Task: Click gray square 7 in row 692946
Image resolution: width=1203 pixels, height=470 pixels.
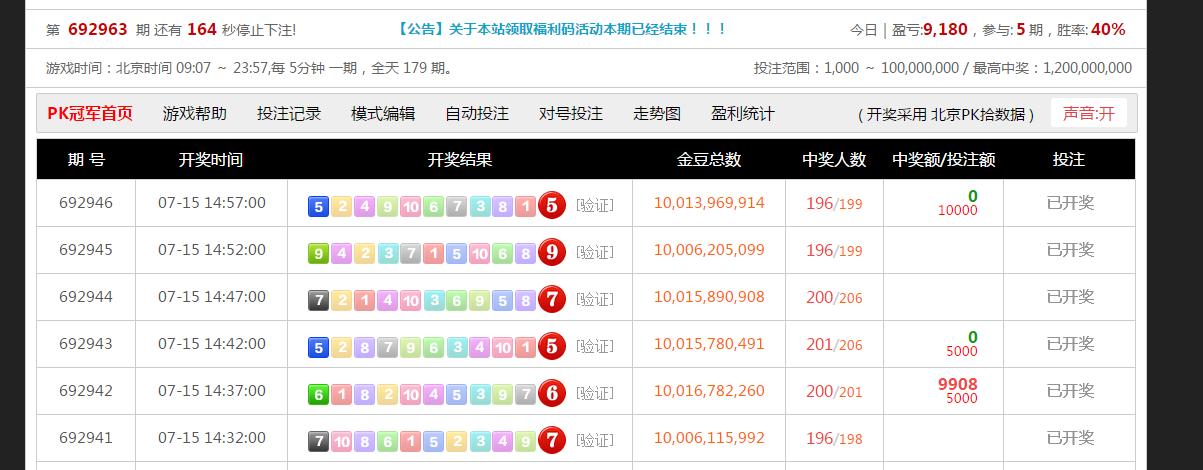Action: pyautogui.click(x=456, y=207)
